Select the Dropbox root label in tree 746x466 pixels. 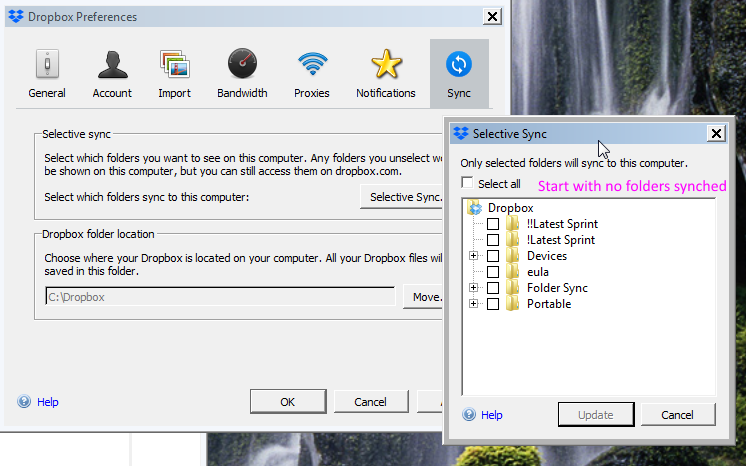click(x=510, y=208)
